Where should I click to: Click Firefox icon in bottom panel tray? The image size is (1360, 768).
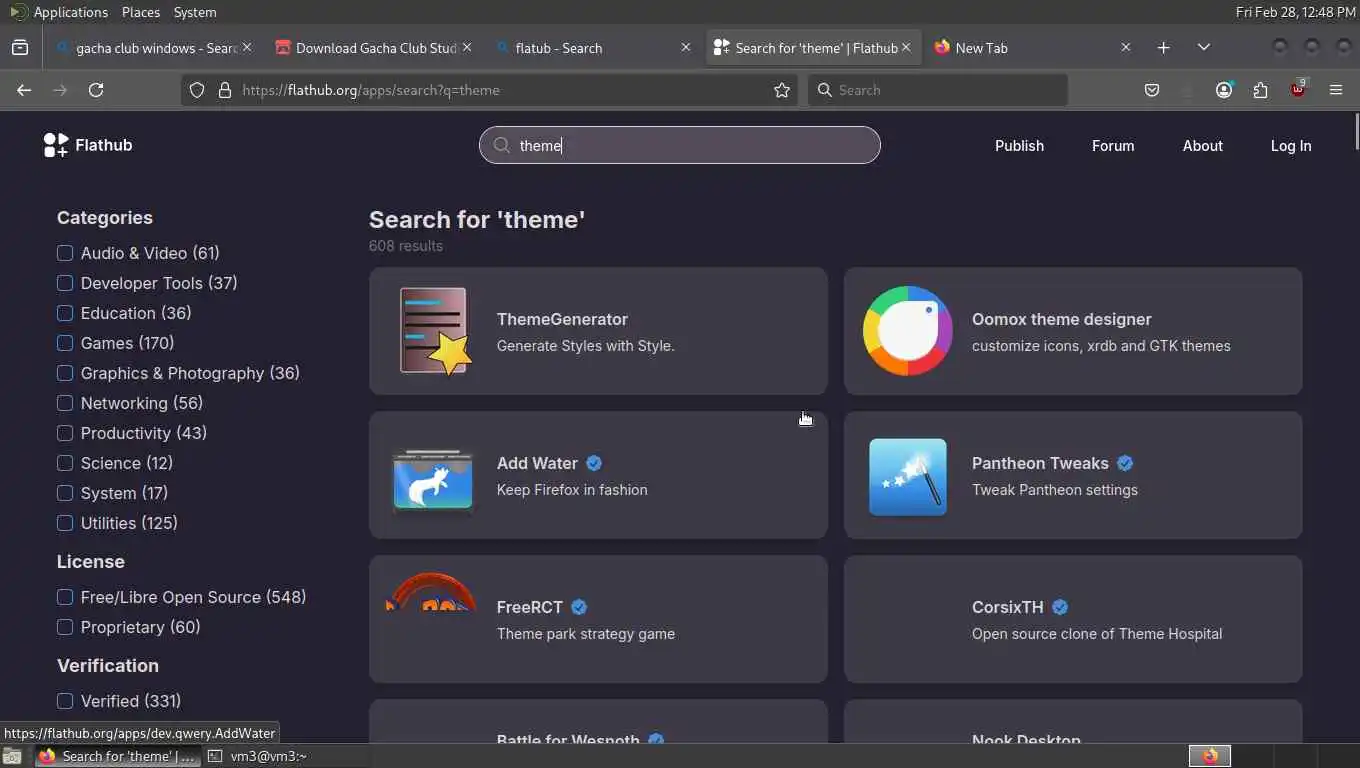click(x=1210, y=756)
